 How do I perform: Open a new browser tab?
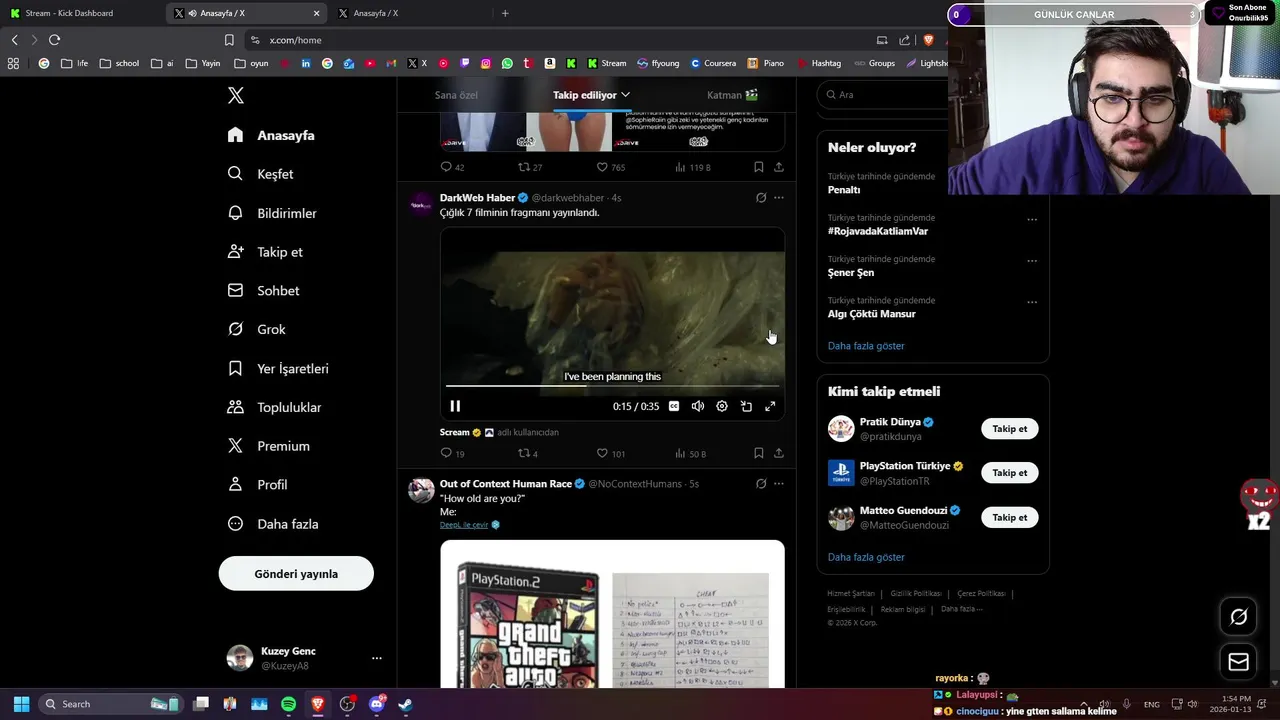505,13
